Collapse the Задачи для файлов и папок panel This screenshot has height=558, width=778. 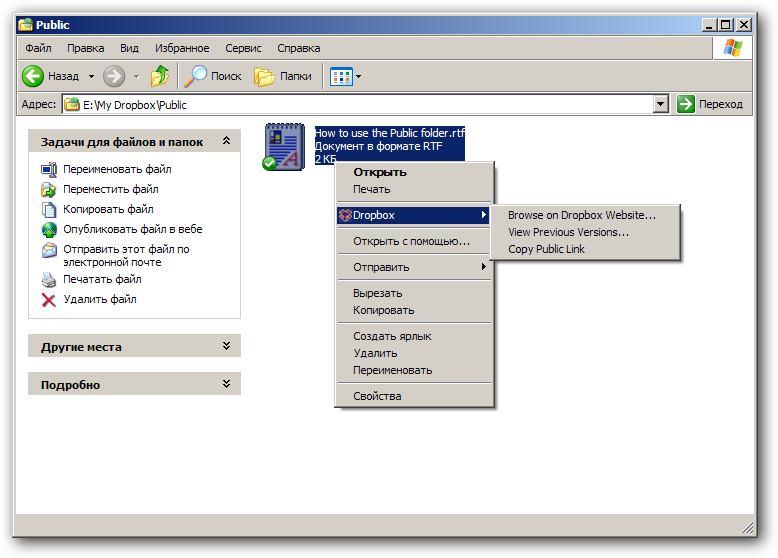(226, 141)
